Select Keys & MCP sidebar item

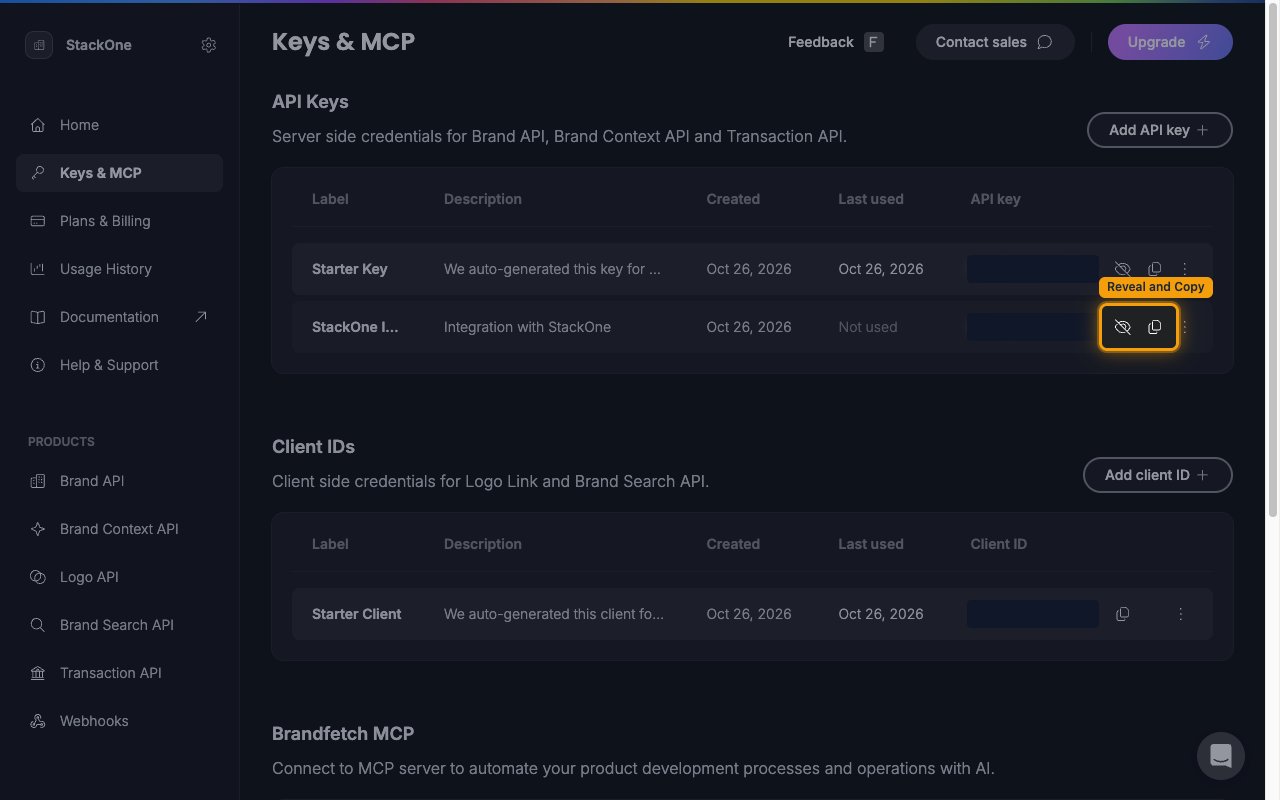[x=119, y=173]
